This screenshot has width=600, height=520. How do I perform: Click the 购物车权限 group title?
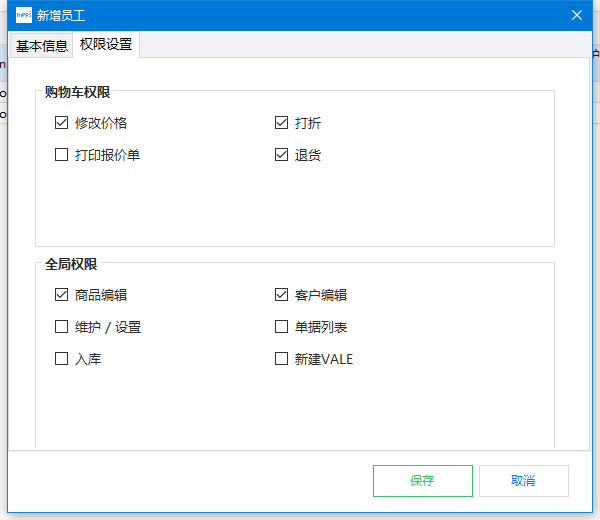tap(77, 92)
